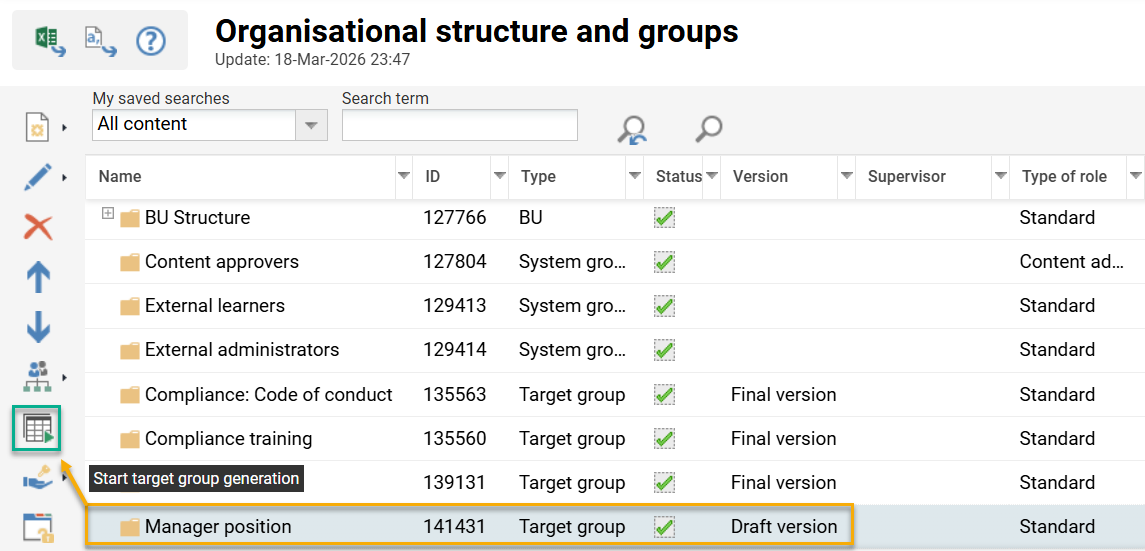The width and height of the screenshot is (1145, 551).
Task: Toggle status check for External administrators
Action: click(x=665, y=350)
